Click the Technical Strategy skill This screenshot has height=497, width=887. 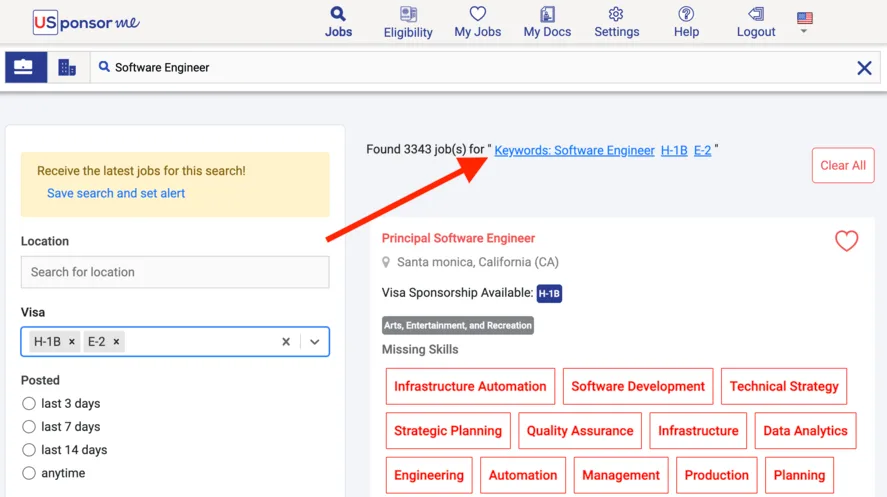click(783, 386)
